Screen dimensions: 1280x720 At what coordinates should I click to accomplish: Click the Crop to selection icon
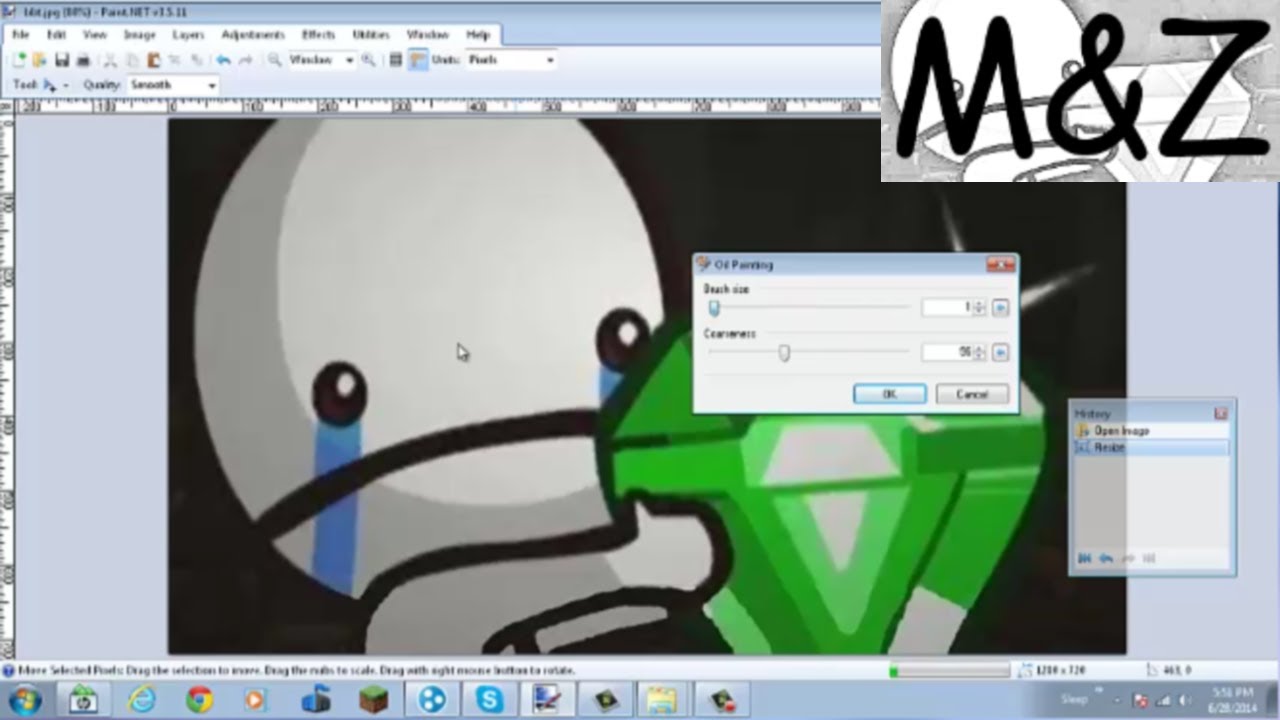point(176,60)
